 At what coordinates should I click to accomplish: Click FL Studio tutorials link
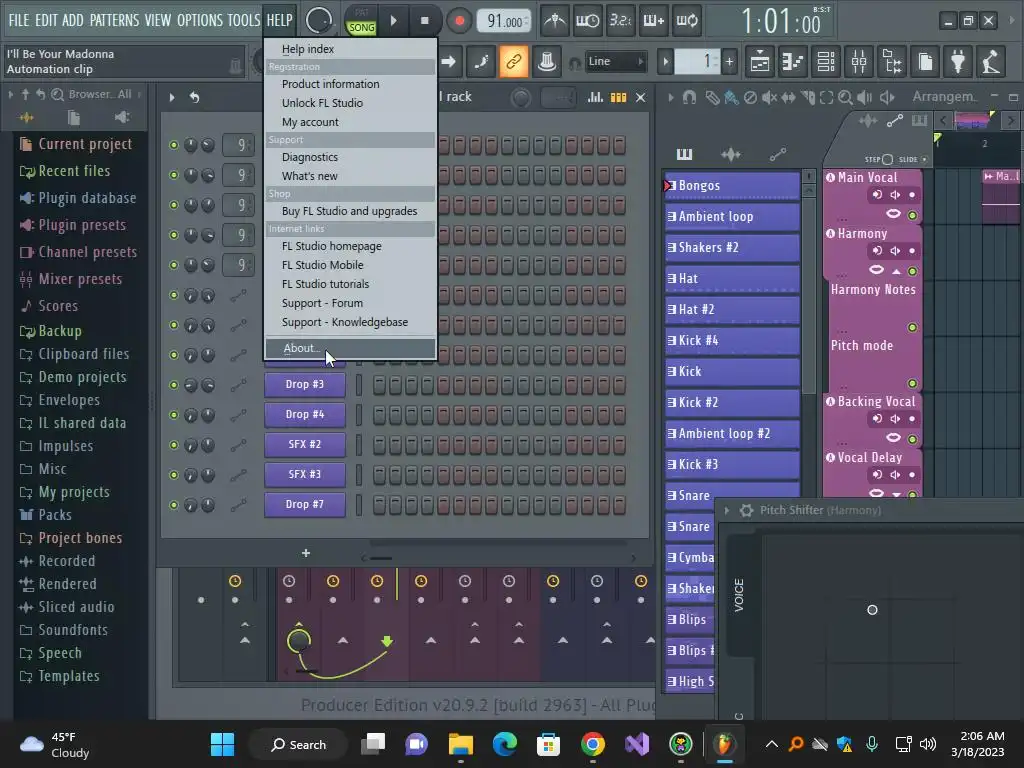350,284
